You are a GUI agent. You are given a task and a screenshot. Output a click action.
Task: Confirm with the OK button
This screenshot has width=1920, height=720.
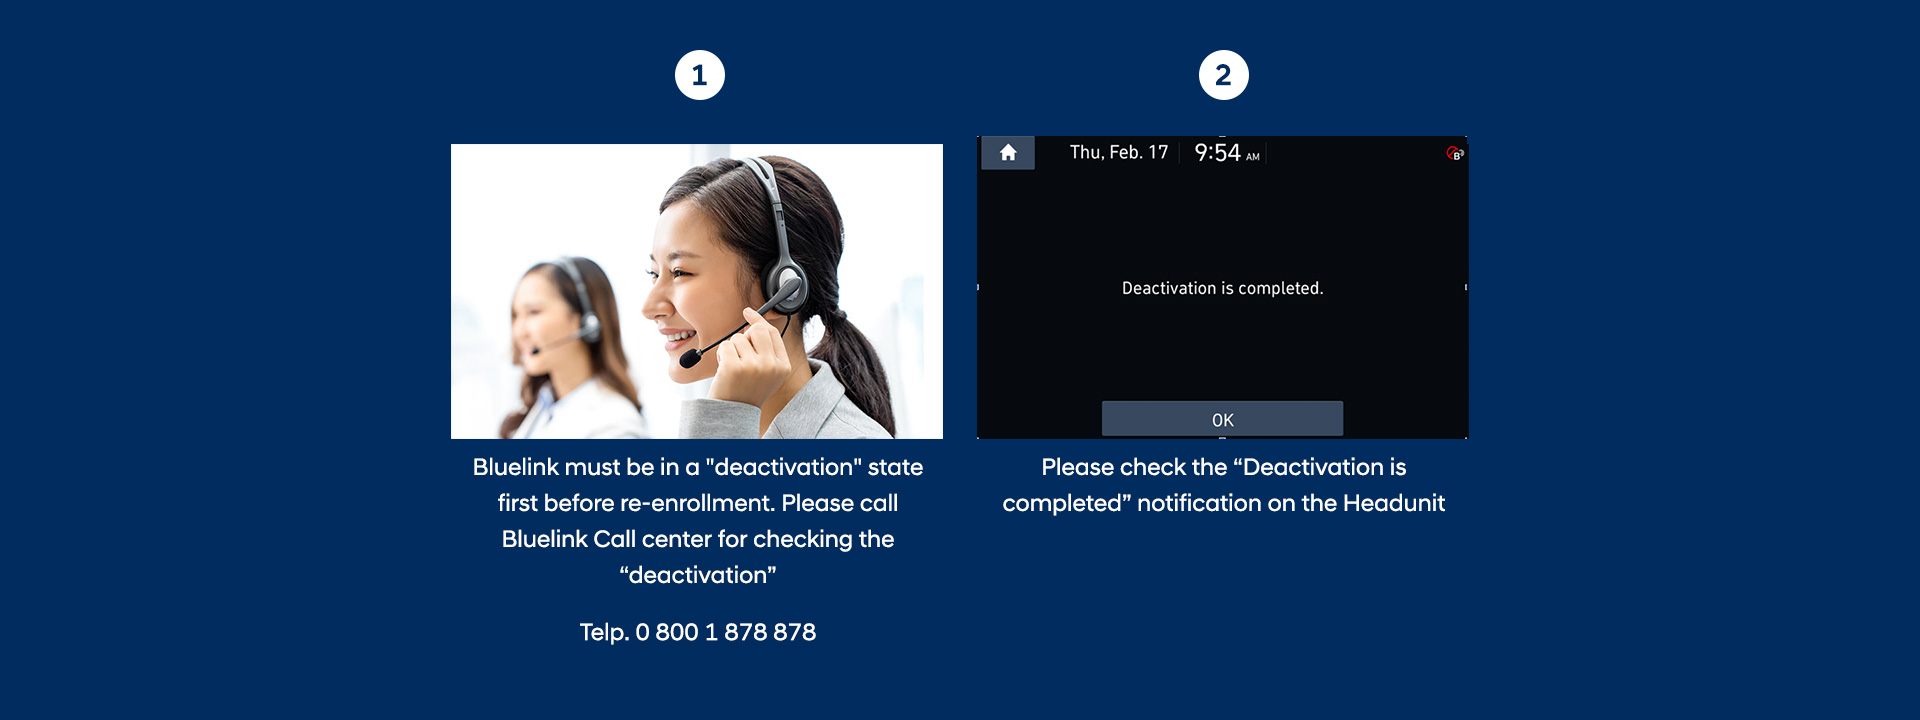(x=1222, y=419)
